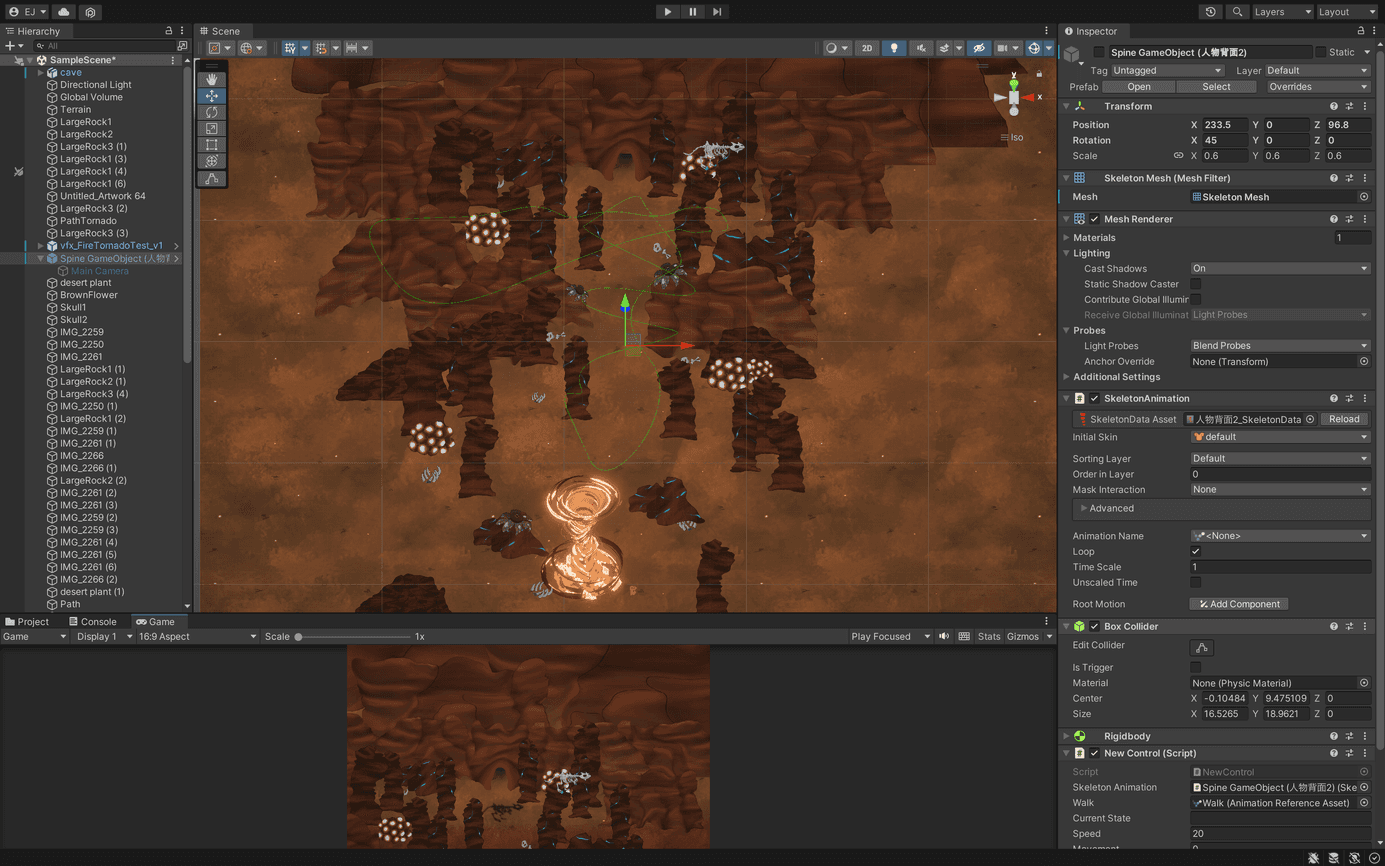The height and width of the screenshot is (866, 1385).
Task: Open the Initial Skin dropdown
Action: (x=1280, y=437)
